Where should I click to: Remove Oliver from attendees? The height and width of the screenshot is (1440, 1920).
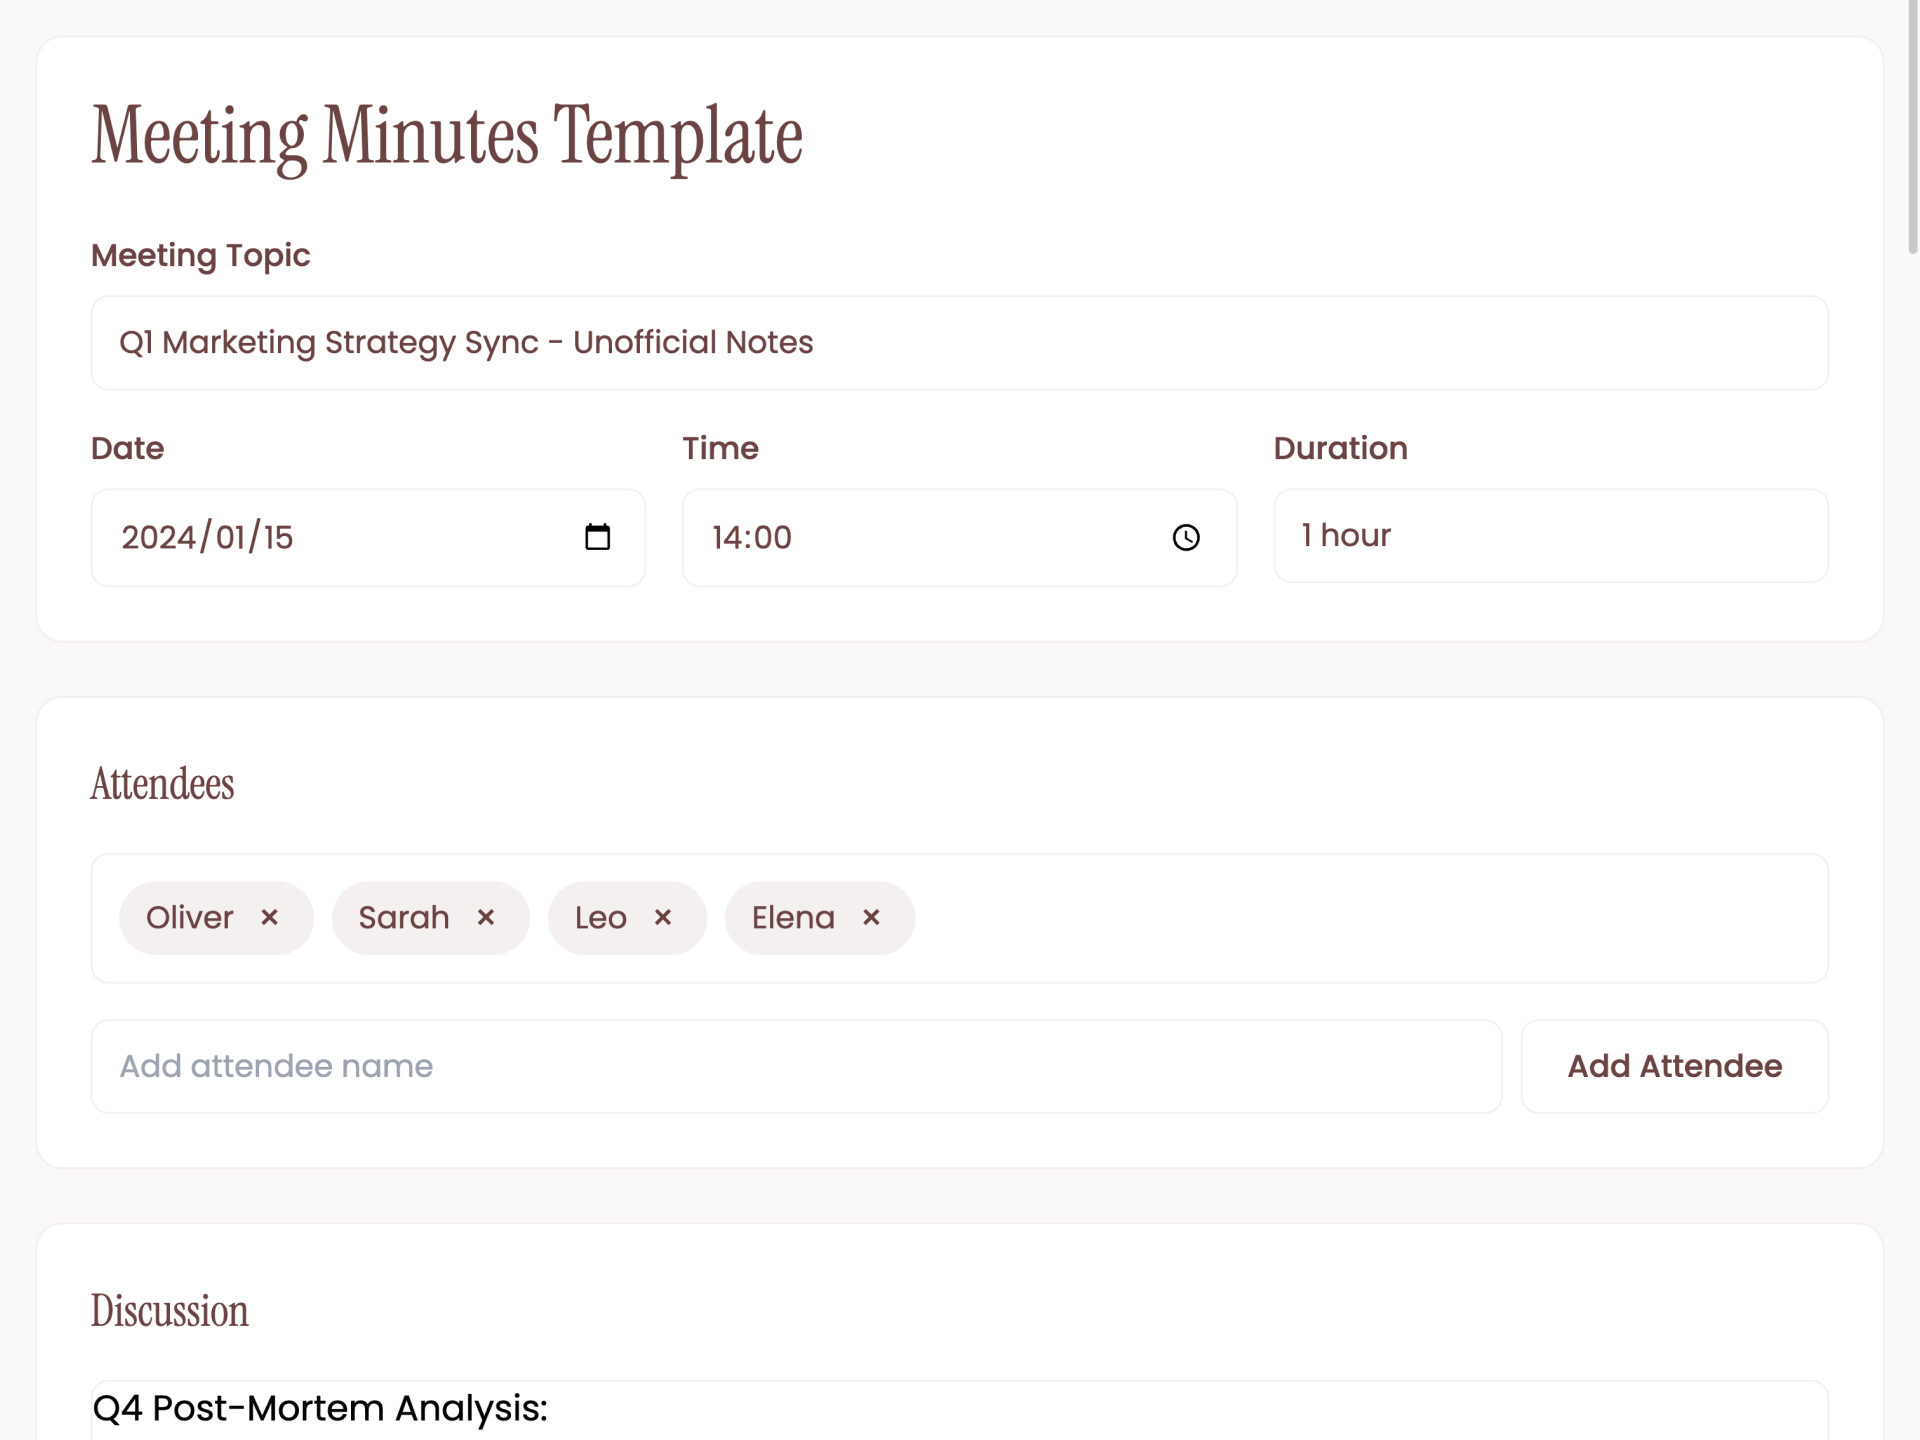coord(269,917)
